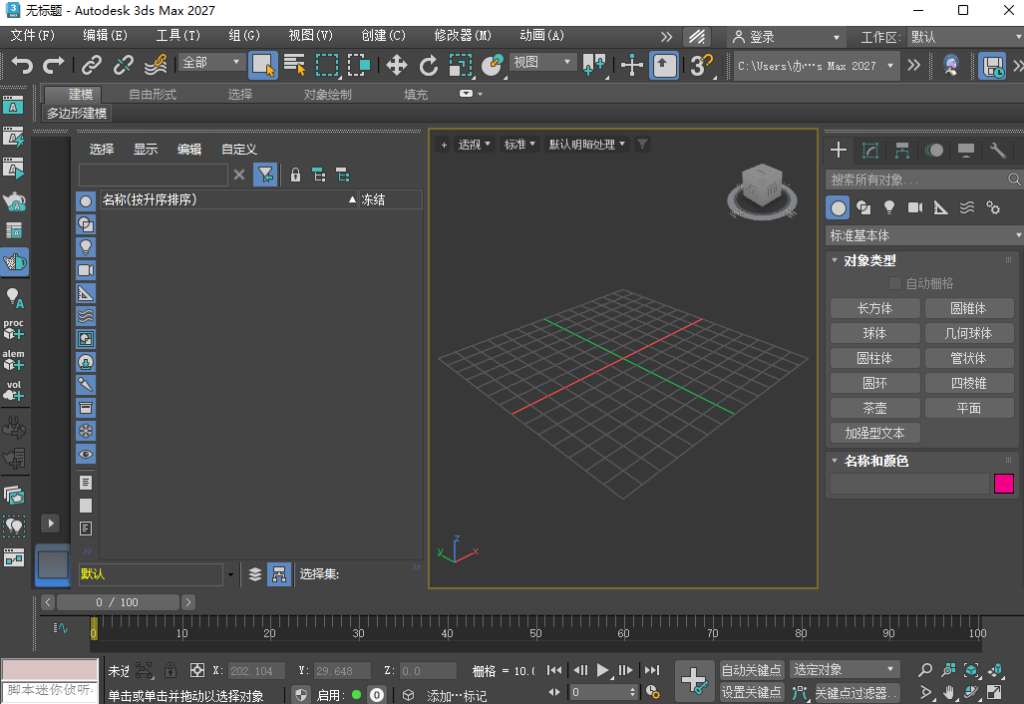
Task: Click frame 50 on the timeline track
Action: coord(536,633)
